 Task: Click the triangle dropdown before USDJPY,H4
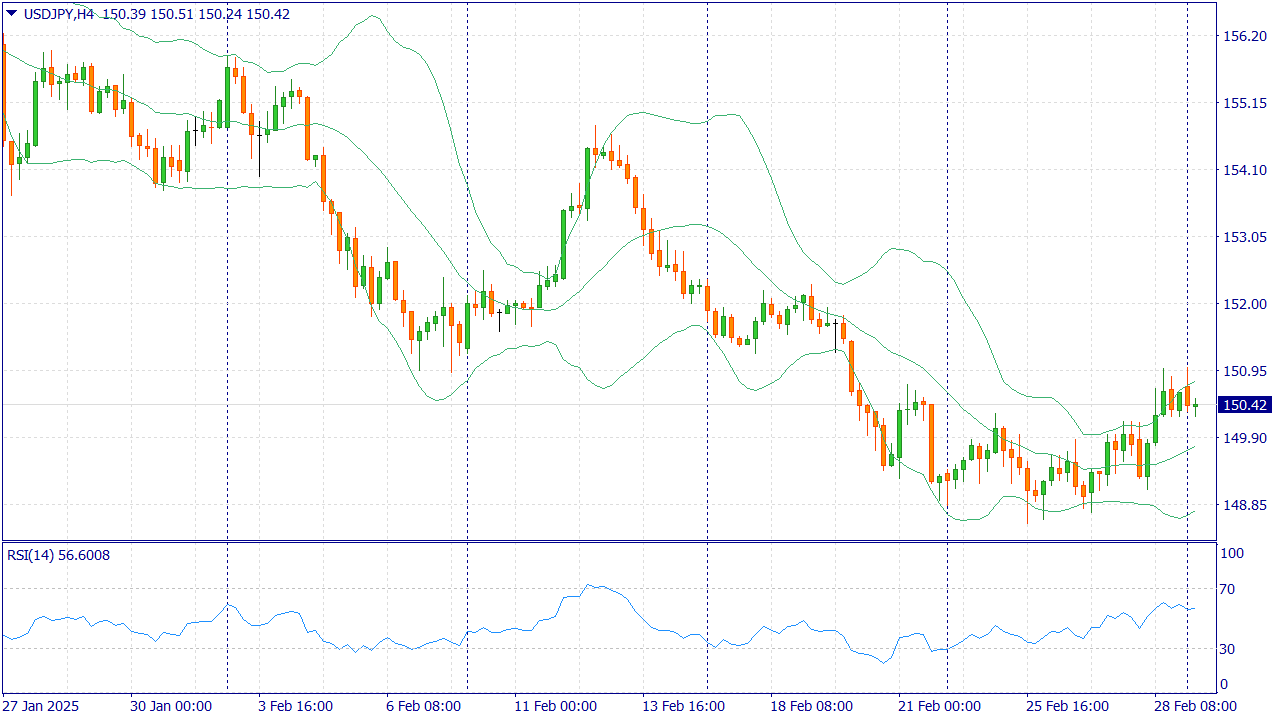tap(11, 13)
